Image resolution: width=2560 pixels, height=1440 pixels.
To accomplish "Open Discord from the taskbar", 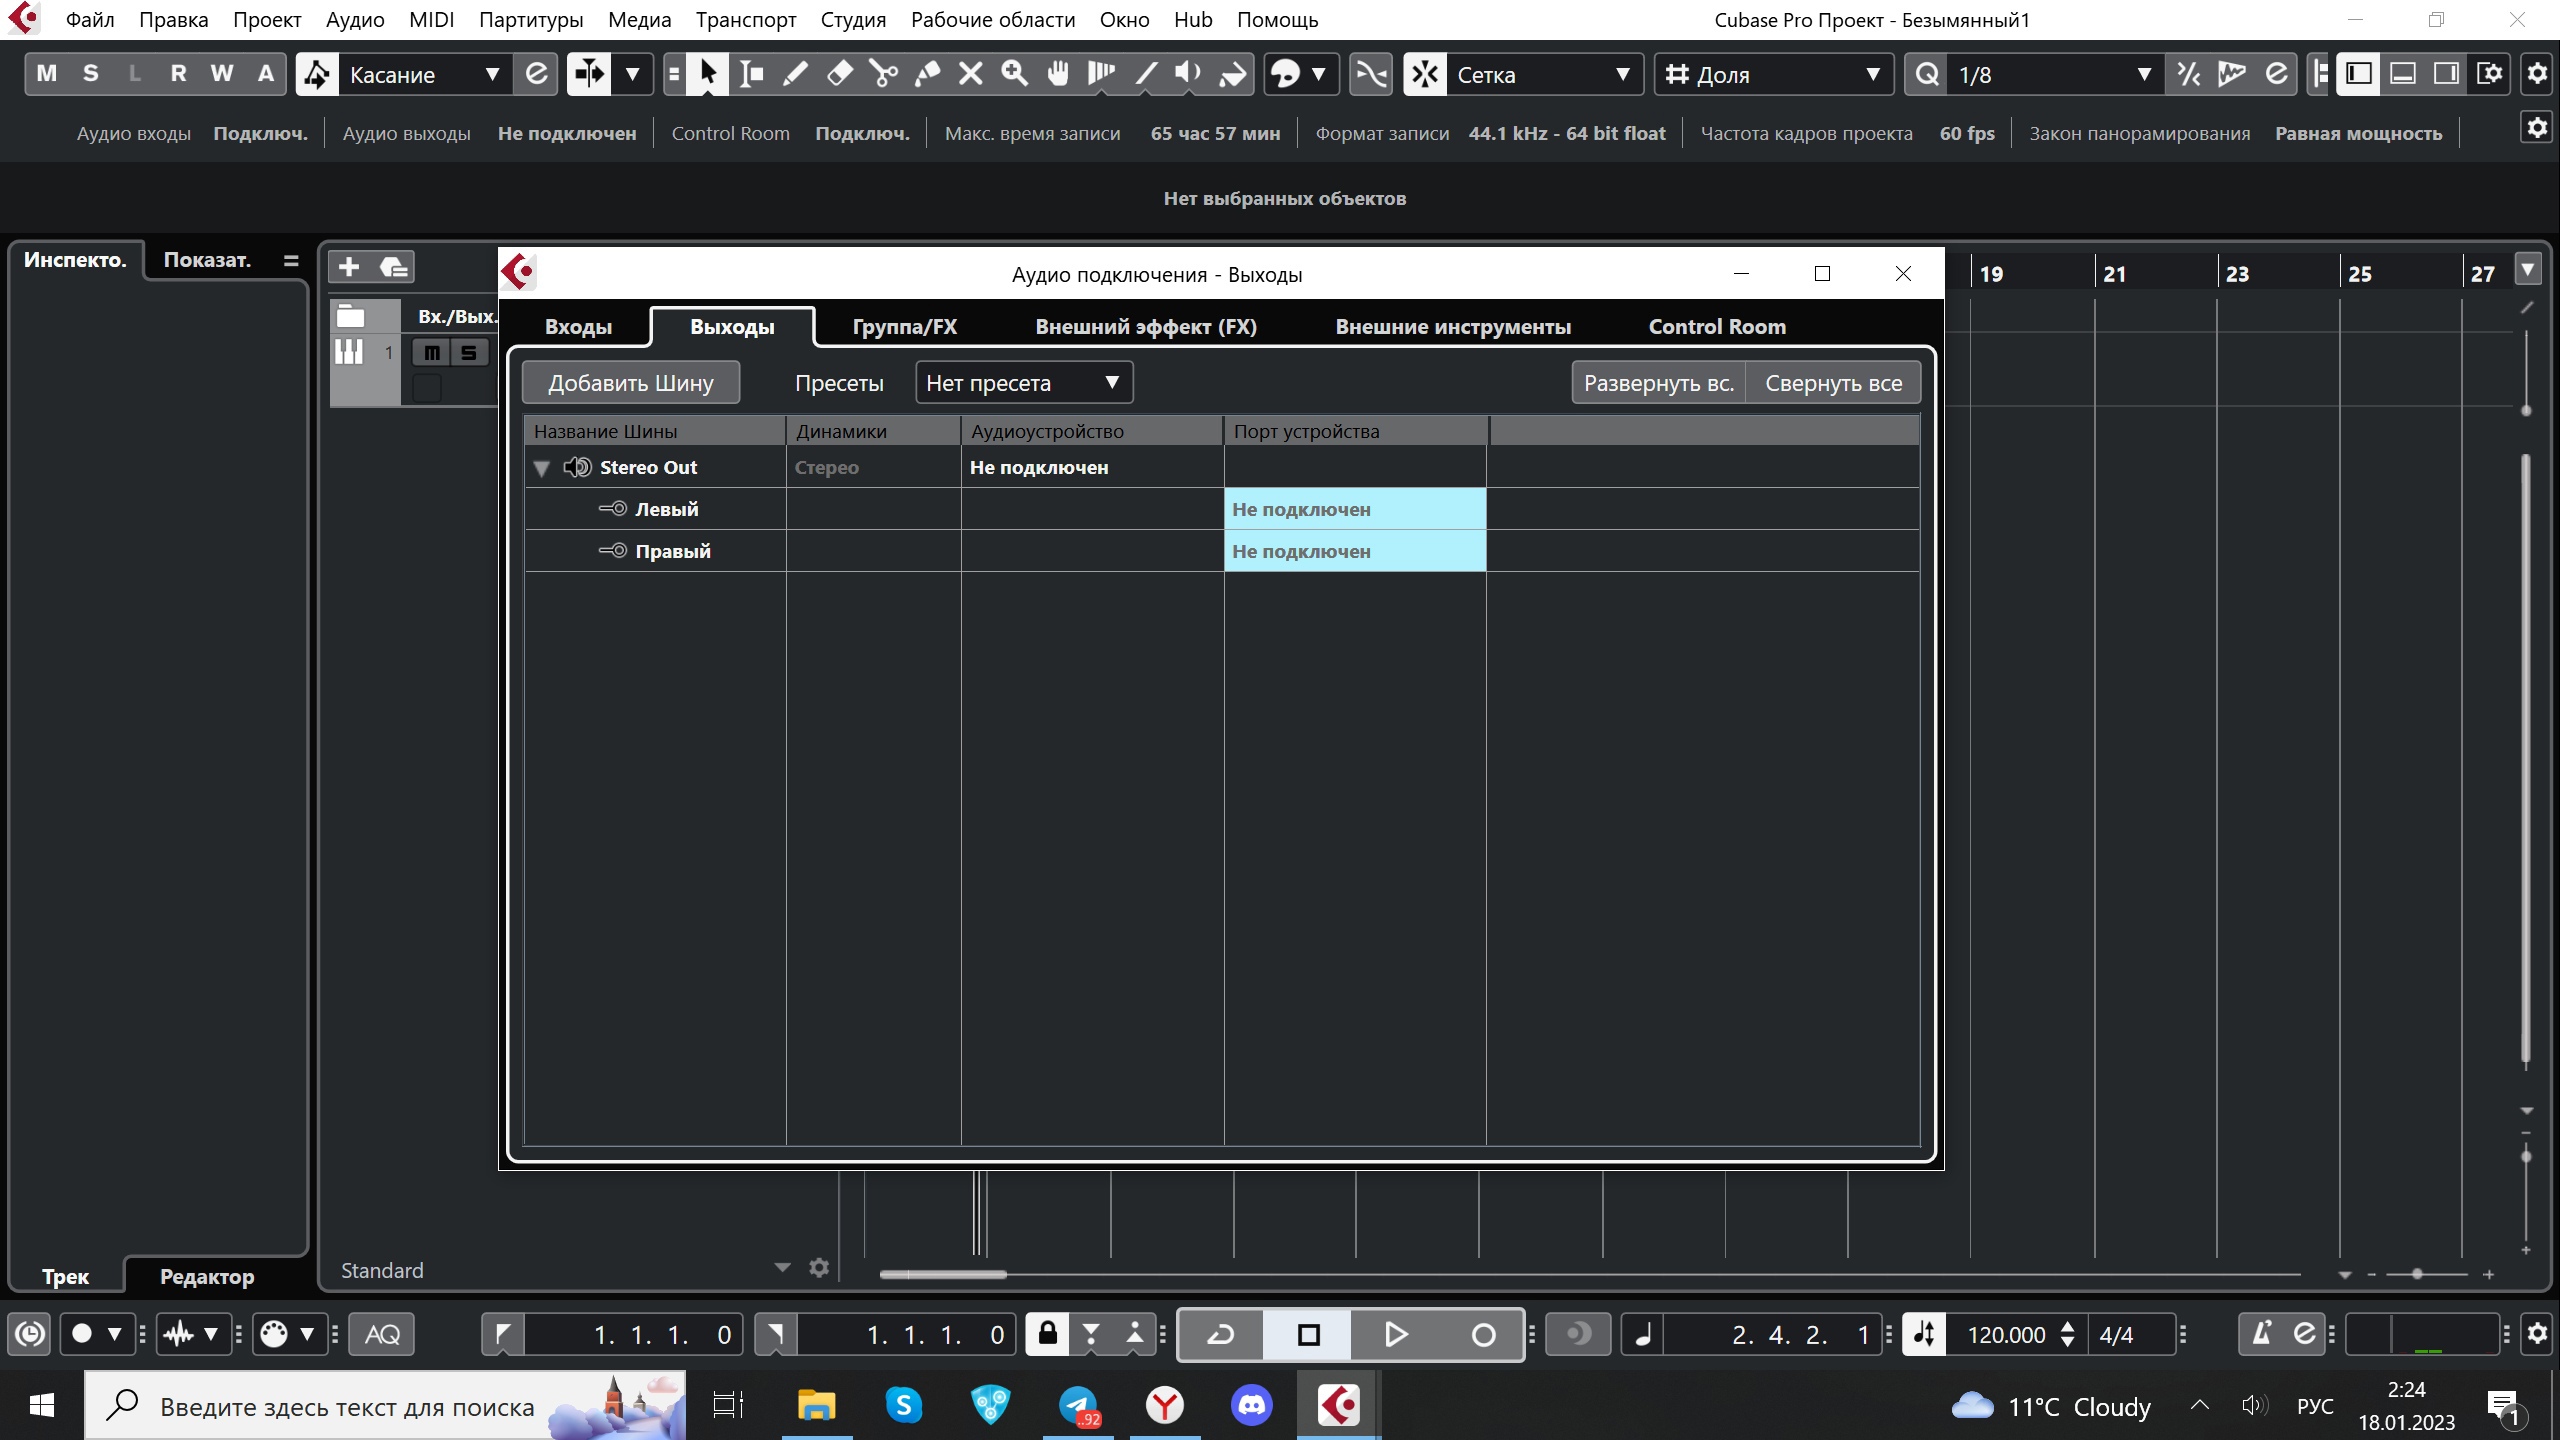I will tap(1251, 1406).
